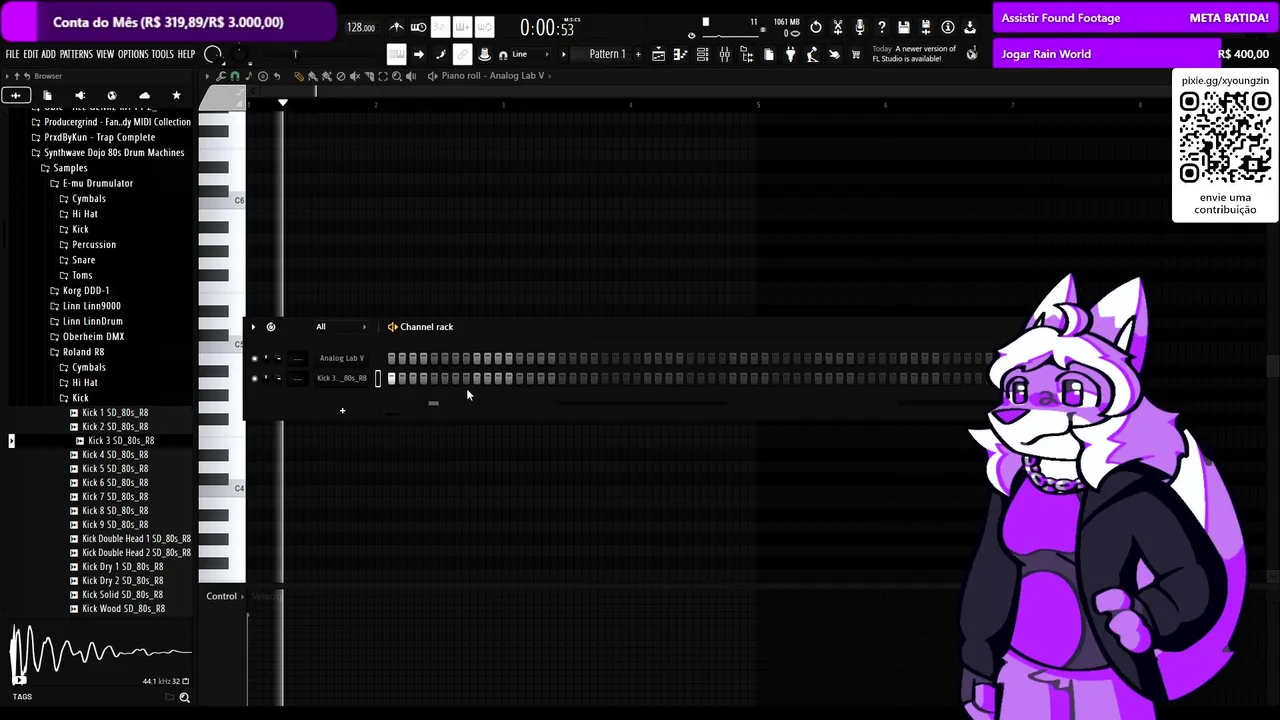Open the channel rack menu arrow
The width and height of the screenshot is (1280, 720).
pyautogui.click(x=253, y=327)
